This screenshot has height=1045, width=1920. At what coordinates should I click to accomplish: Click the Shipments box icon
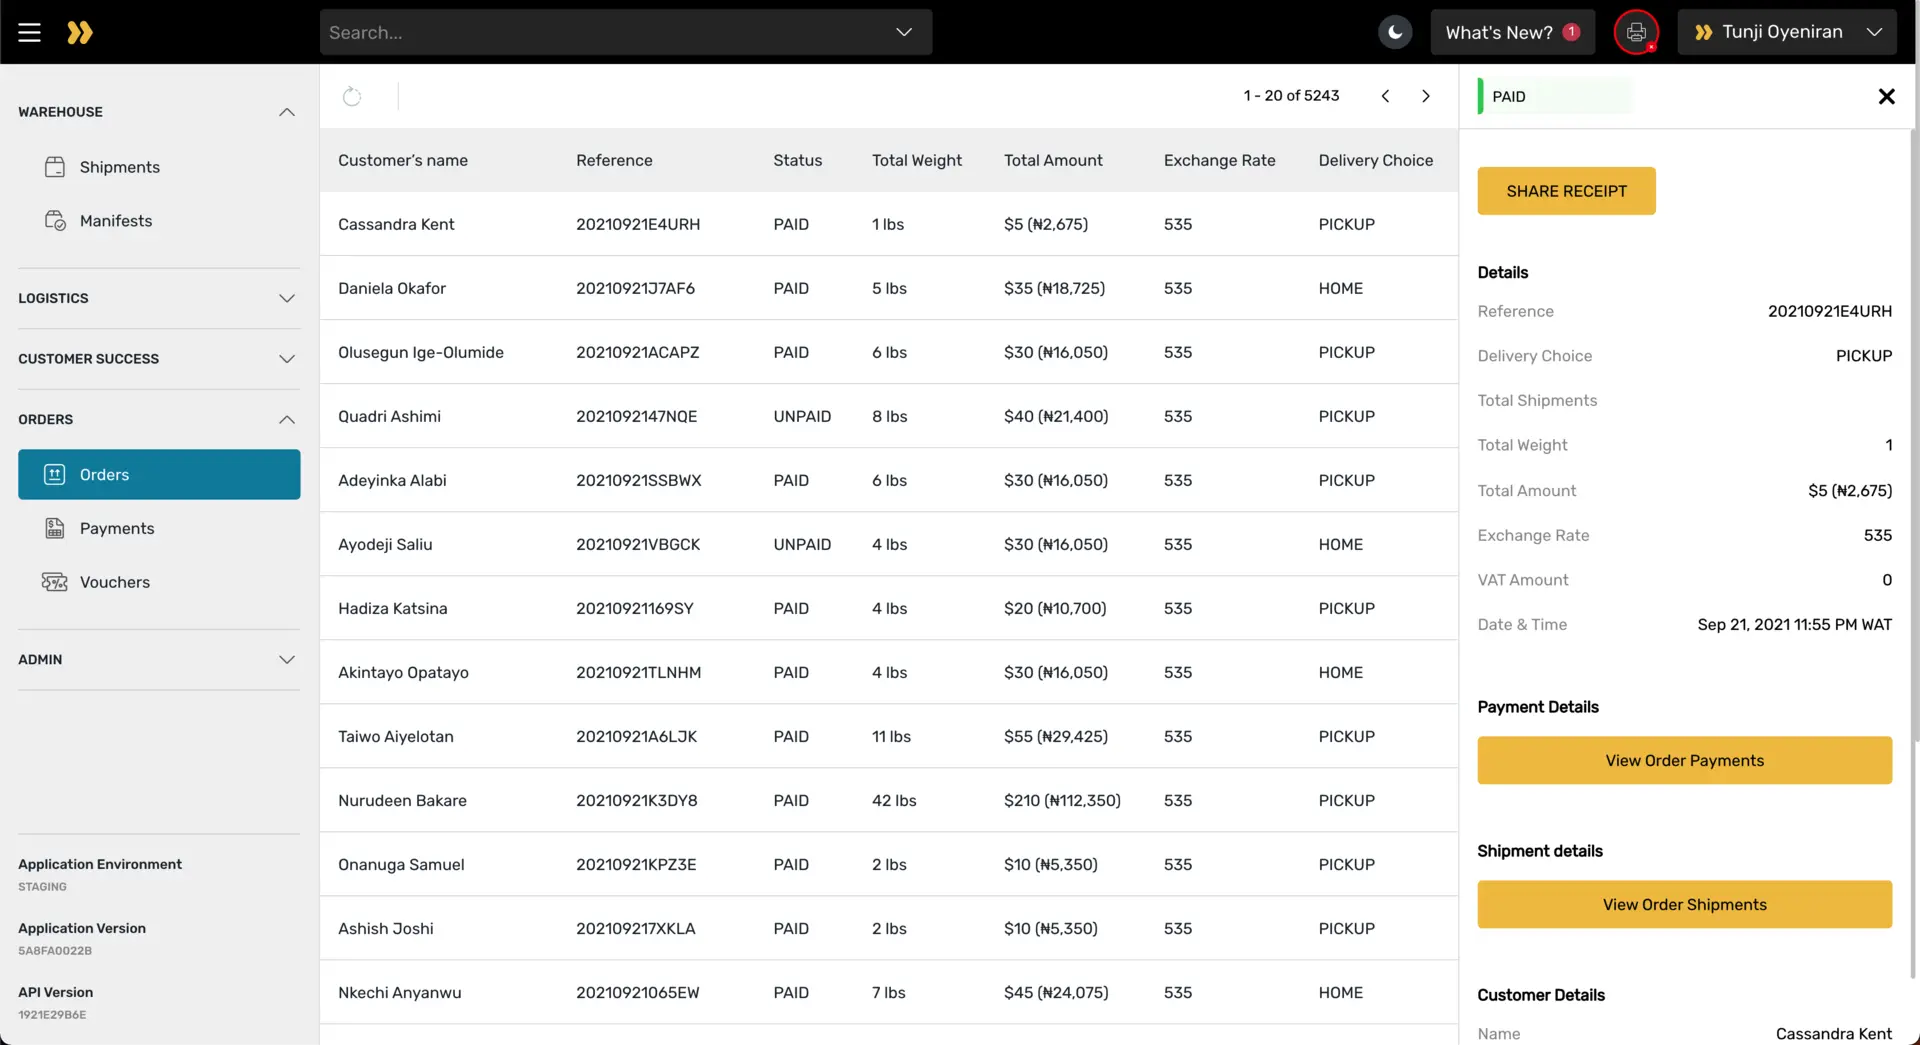pos(55,167)
